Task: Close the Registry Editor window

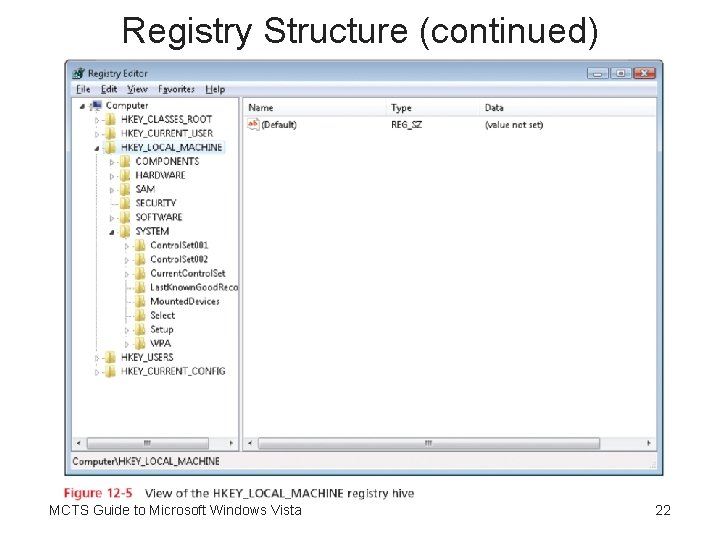Action: (x=644, y=73)
